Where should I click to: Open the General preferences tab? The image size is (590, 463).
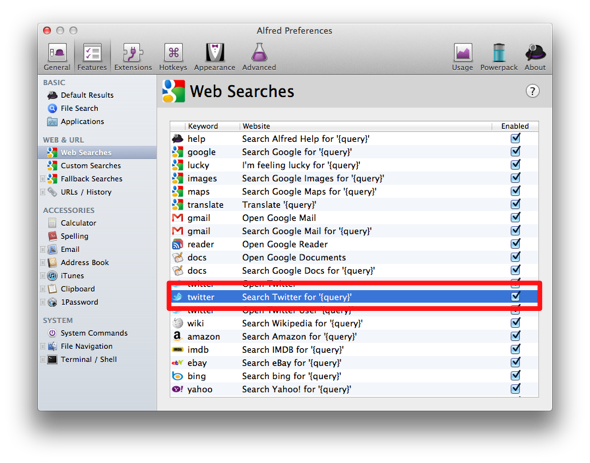tap(57, 56)
